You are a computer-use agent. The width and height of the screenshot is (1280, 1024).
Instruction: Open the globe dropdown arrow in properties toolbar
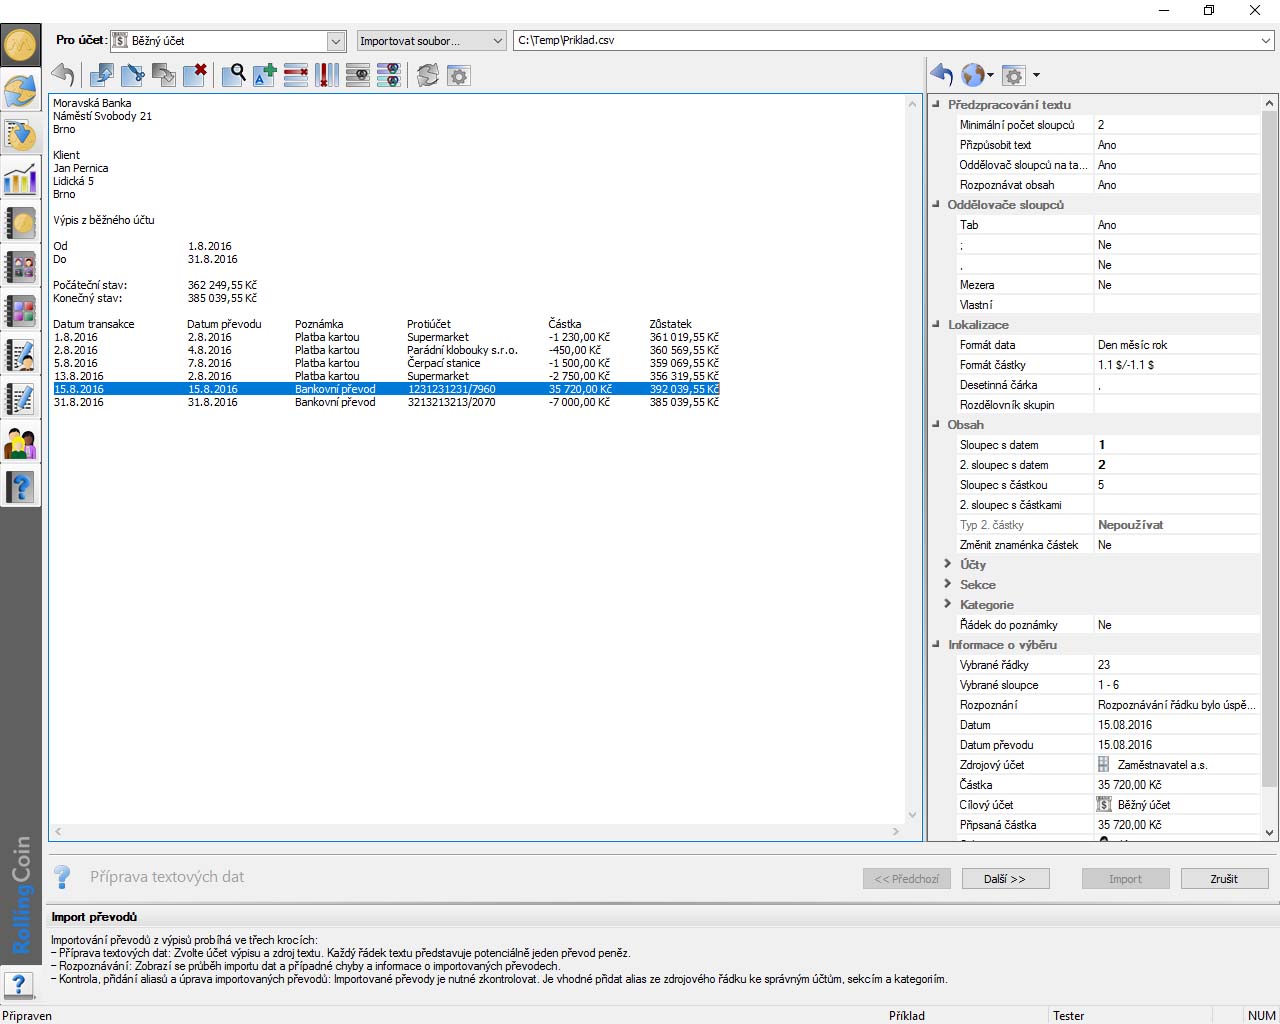pyautogui.click(x=991, y=75)
